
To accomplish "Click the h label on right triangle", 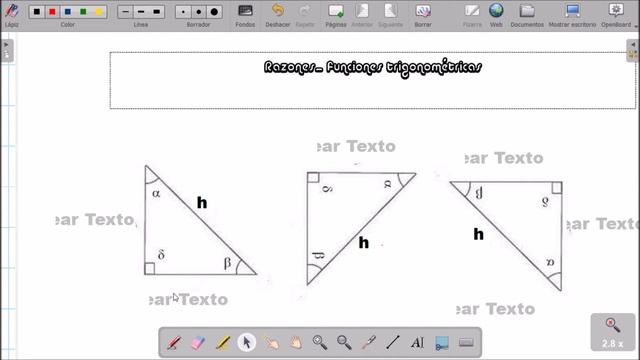I will pos(478,234).
